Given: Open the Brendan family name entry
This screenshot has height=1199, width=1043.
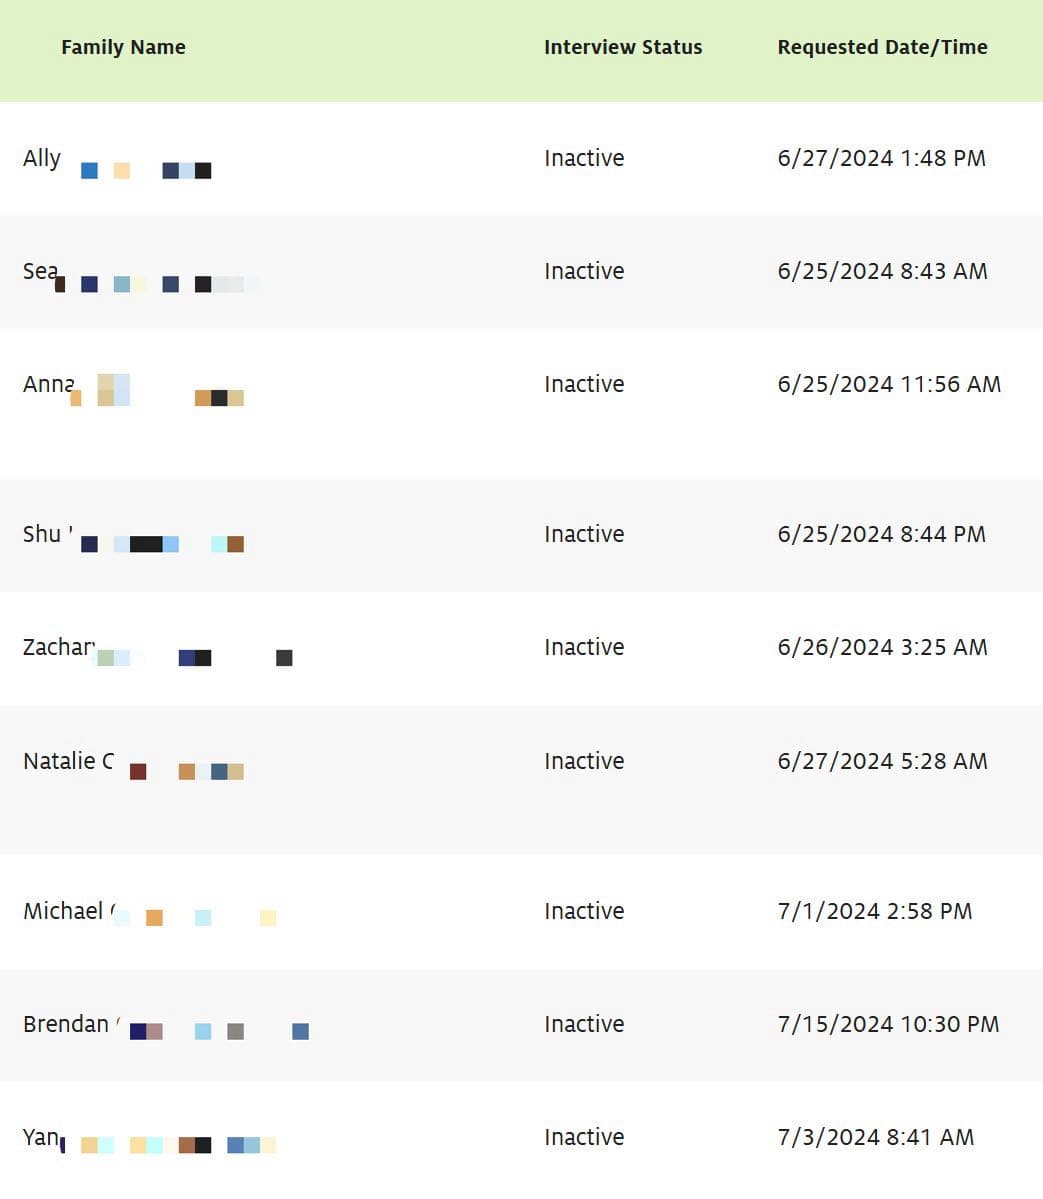Looking at the screenshot, I should (x=66, y=1024).
